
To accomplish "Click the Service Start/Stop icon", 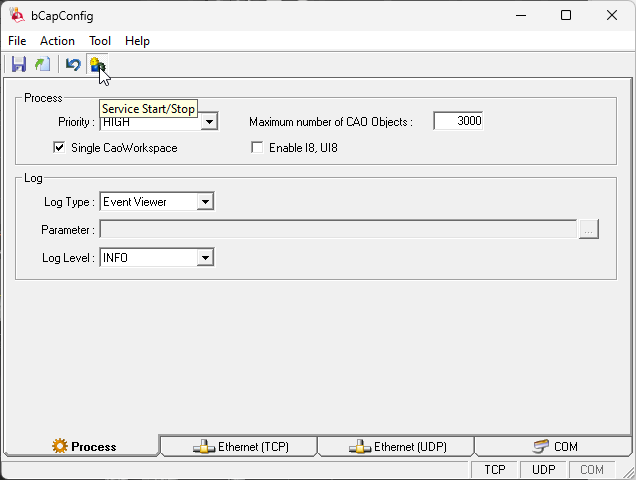I will (96, 65).
